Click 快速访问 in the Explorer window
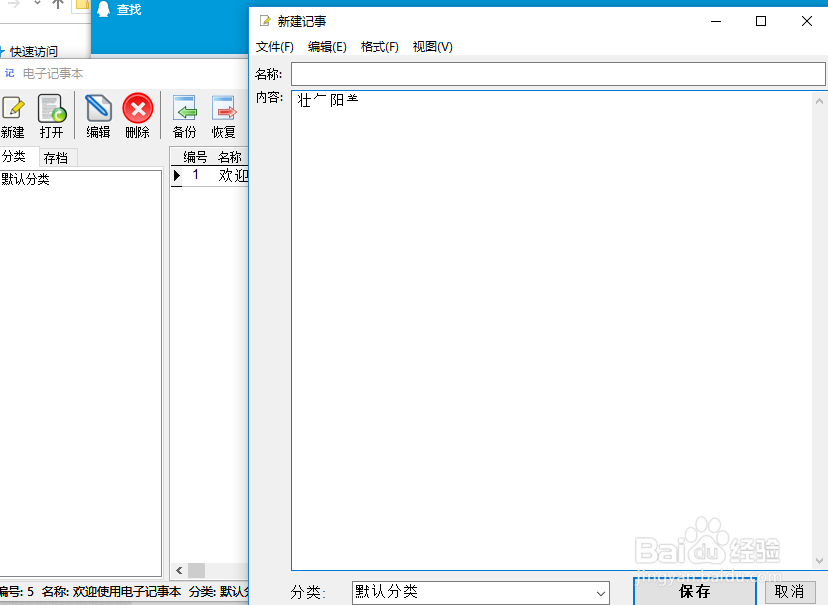828x605 pixels. pyautogui.click(x=34, y=52)
